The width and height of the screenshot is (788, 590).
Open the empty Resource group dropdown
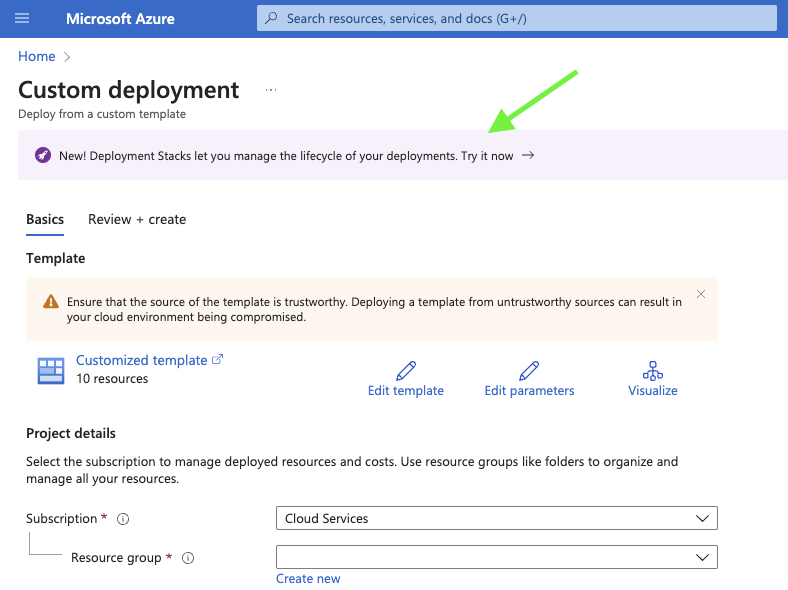[x=497, y=557]
